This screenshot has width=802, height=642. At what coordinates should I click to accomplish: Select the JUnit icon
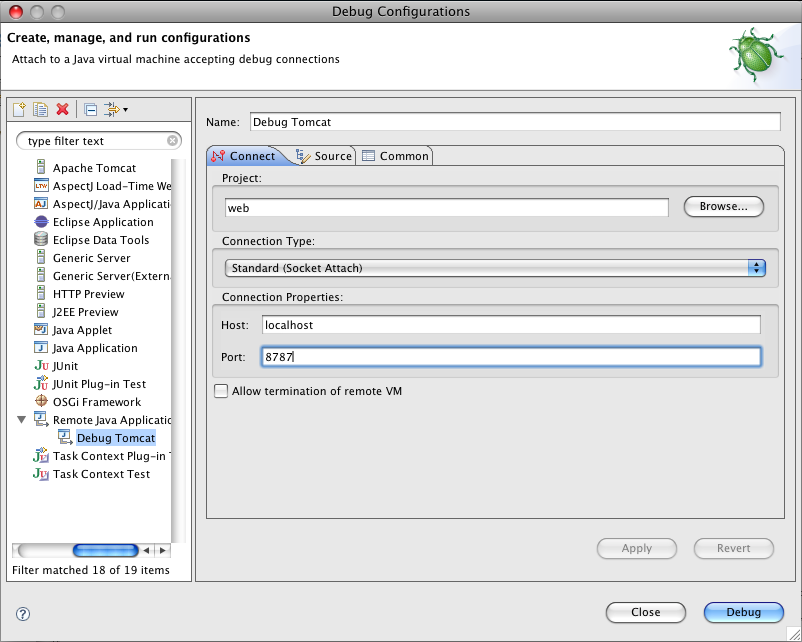coord(41,365)
